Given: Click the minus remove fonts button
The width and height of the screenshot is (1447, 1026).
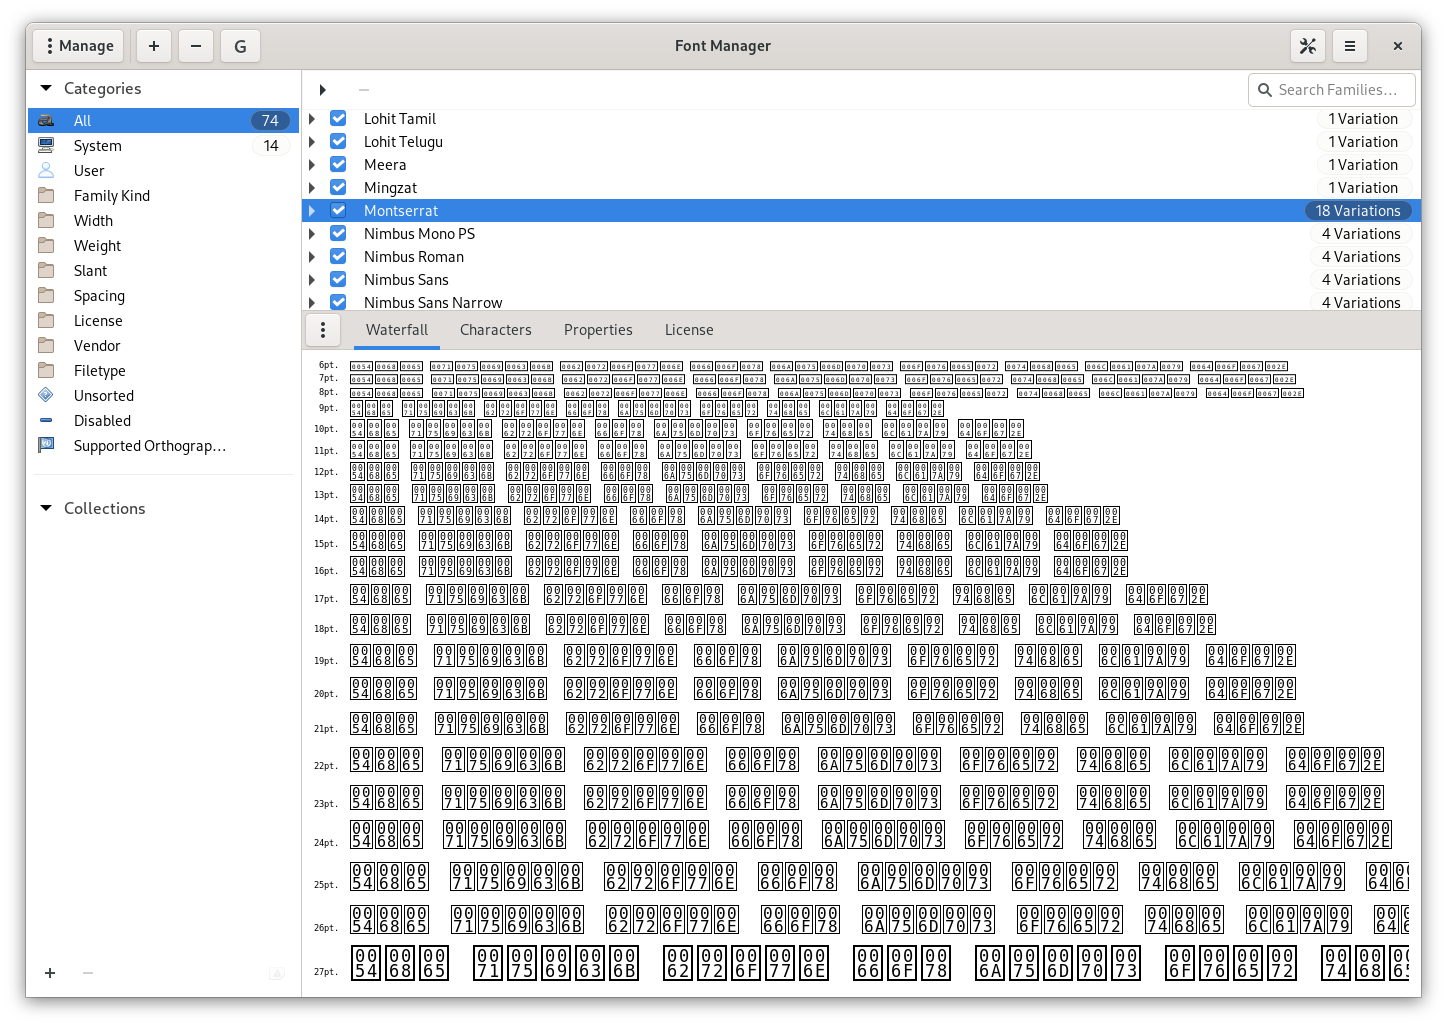Looking at the screenshot, I should click(x=196, y=46).
